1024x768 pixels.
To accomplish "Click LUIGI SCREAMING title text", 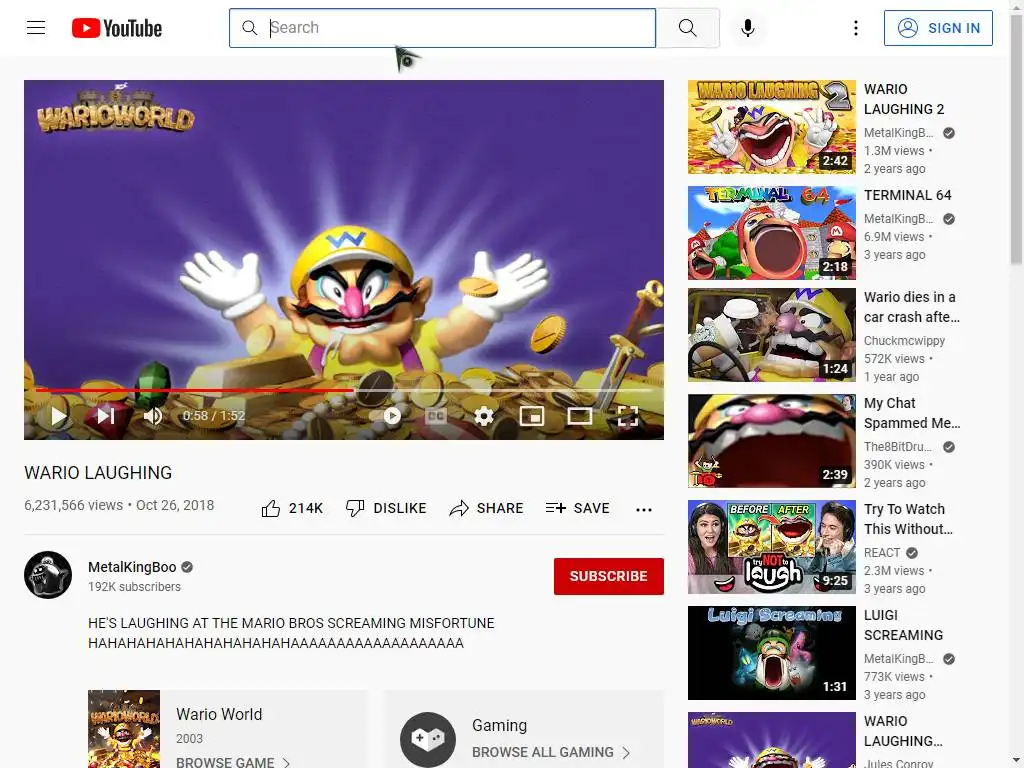I will [903, 625].
